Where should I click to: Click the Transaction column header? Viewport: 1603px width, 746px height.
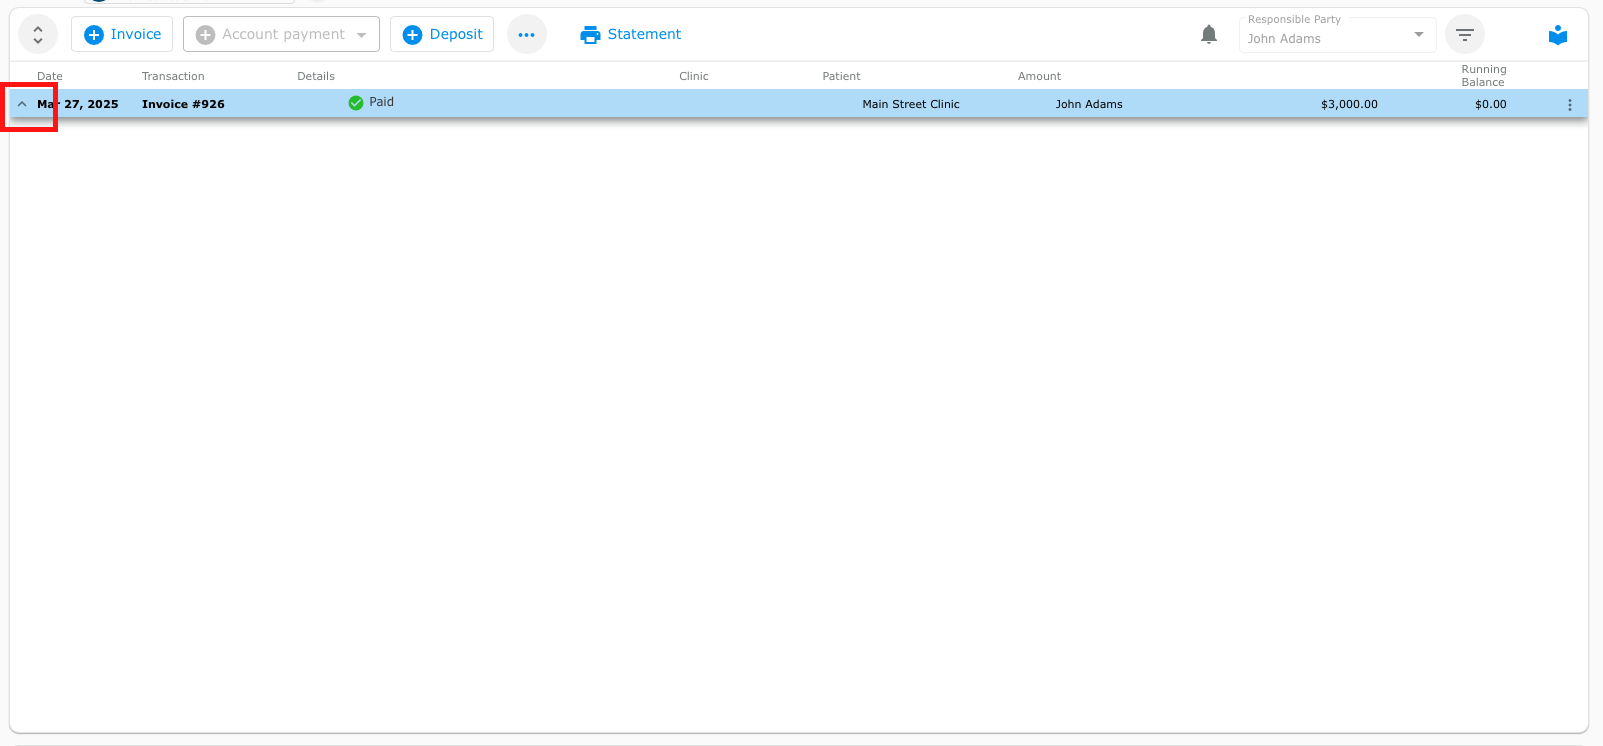pyautogui.click(x=173, y=76)
